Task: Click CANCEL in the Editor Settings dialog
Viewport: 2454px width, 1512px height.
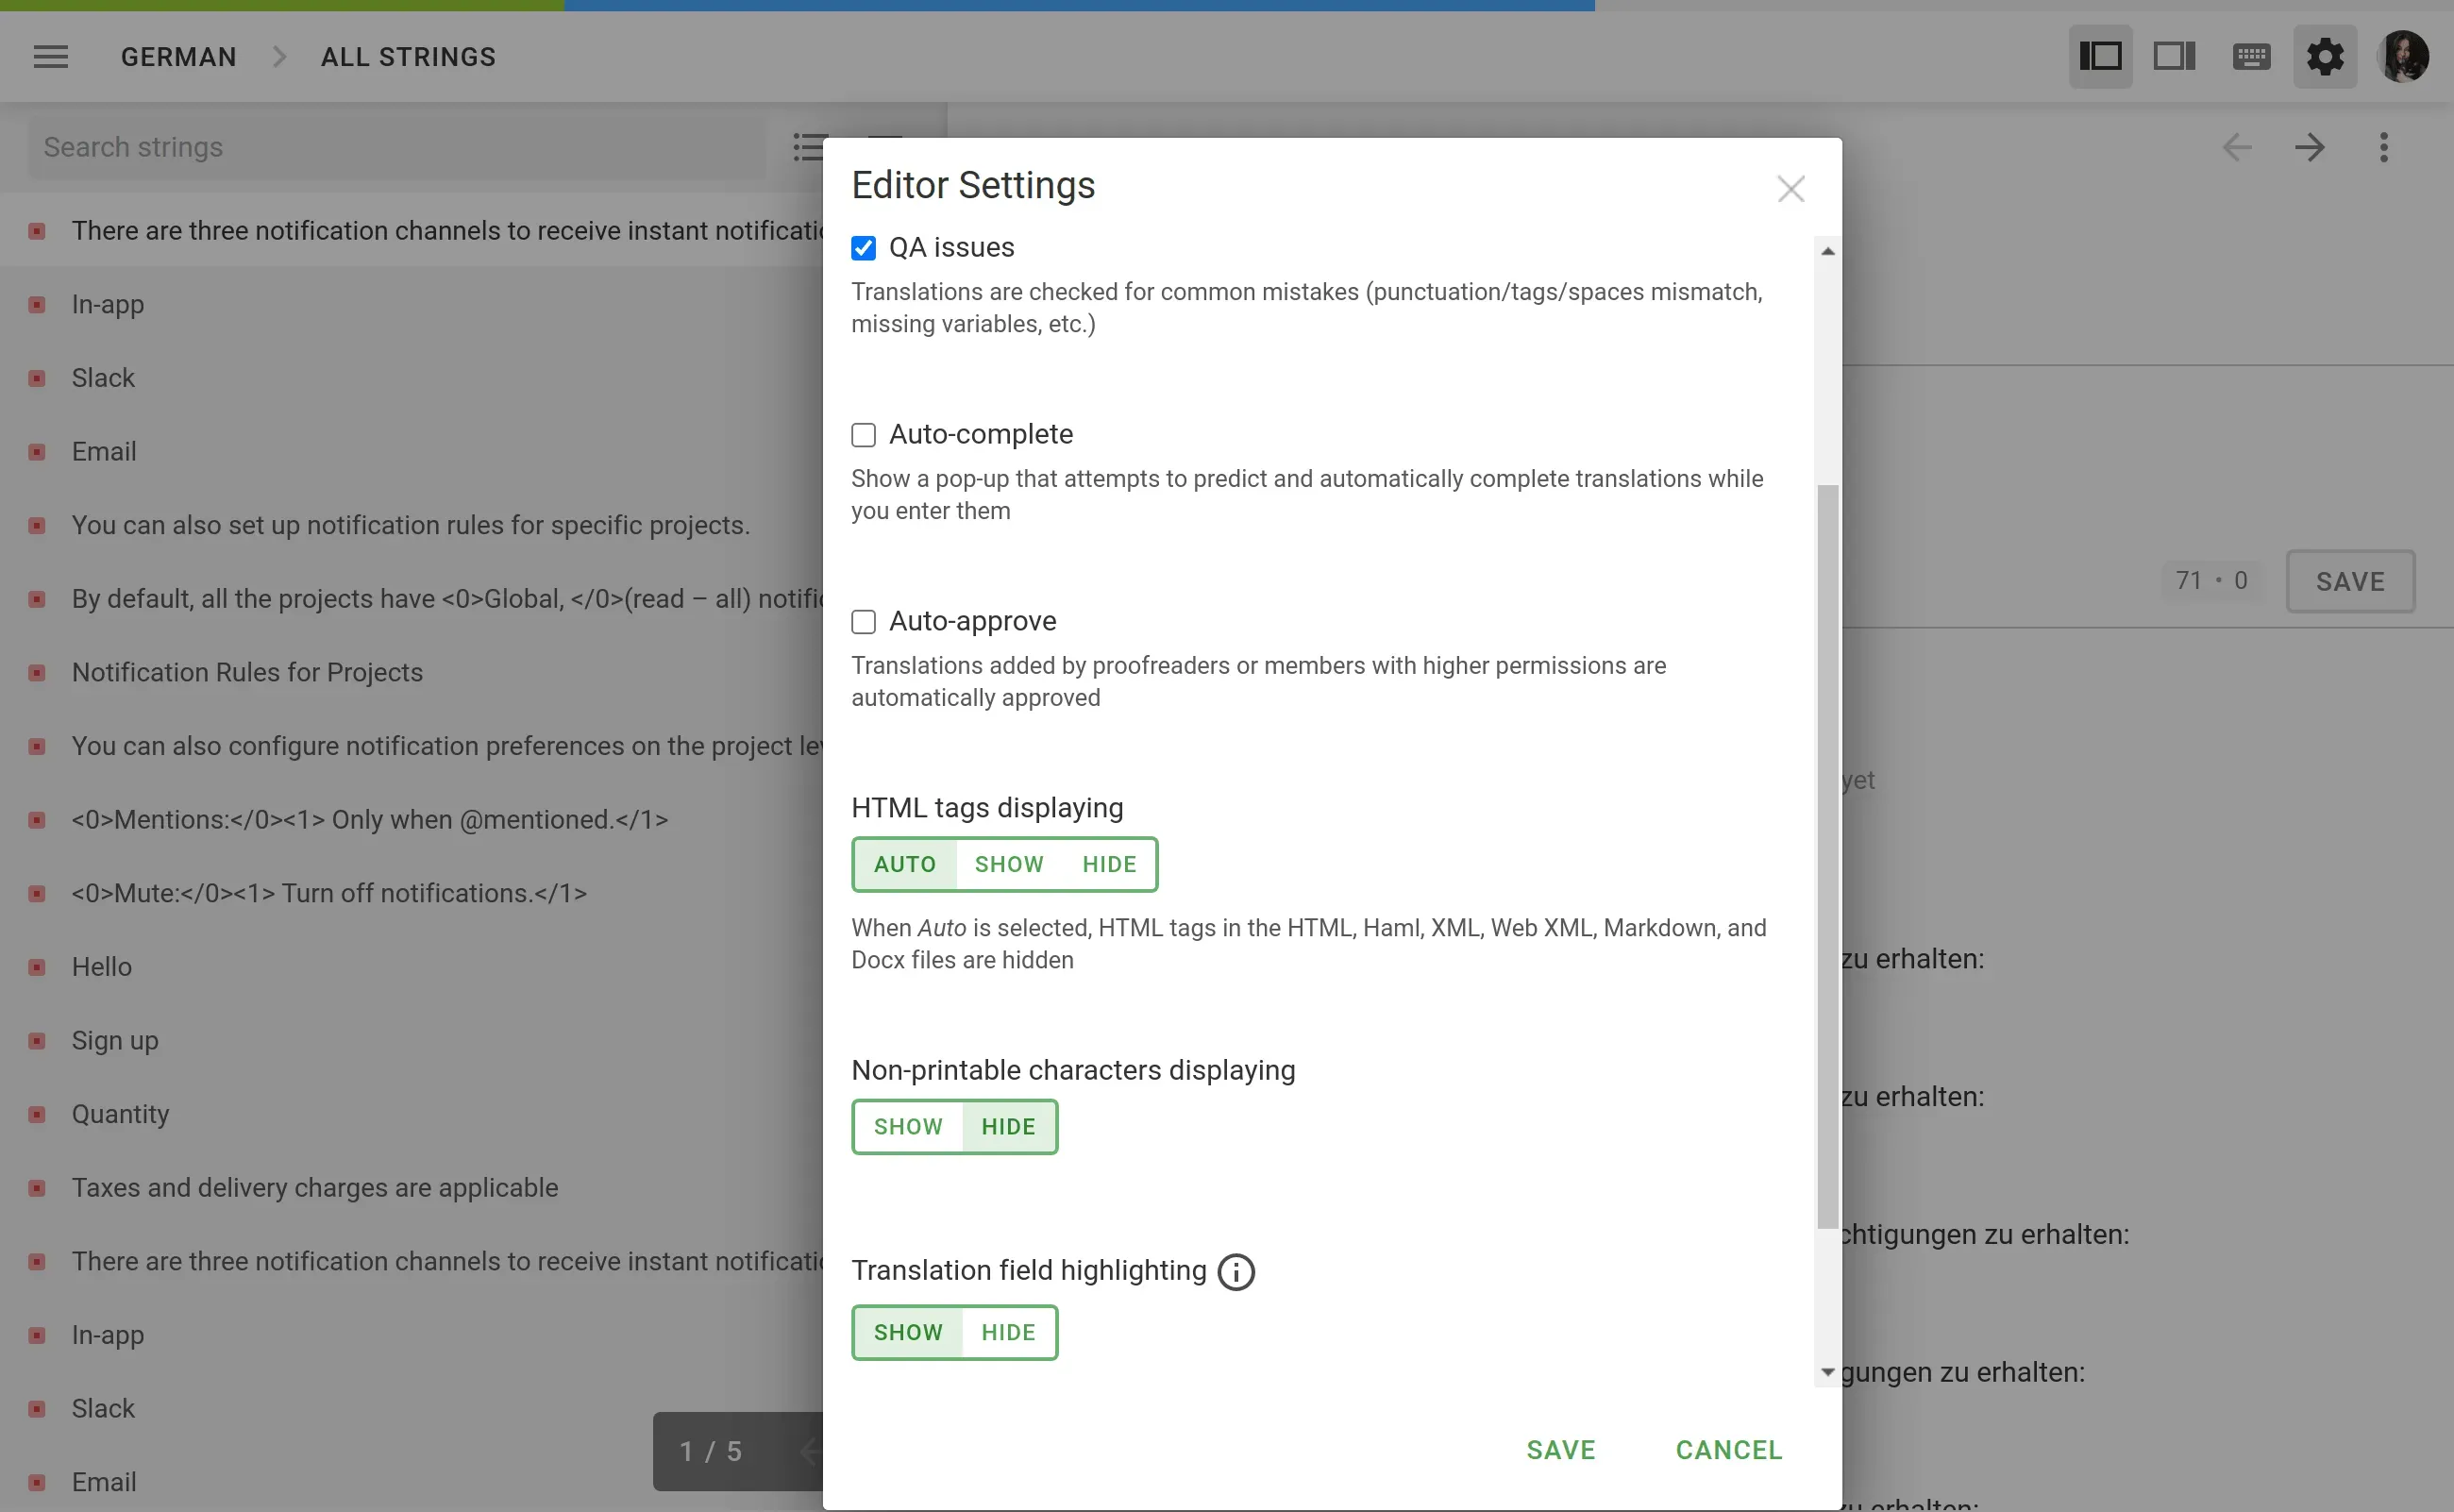Action: coord(1728,1449)
